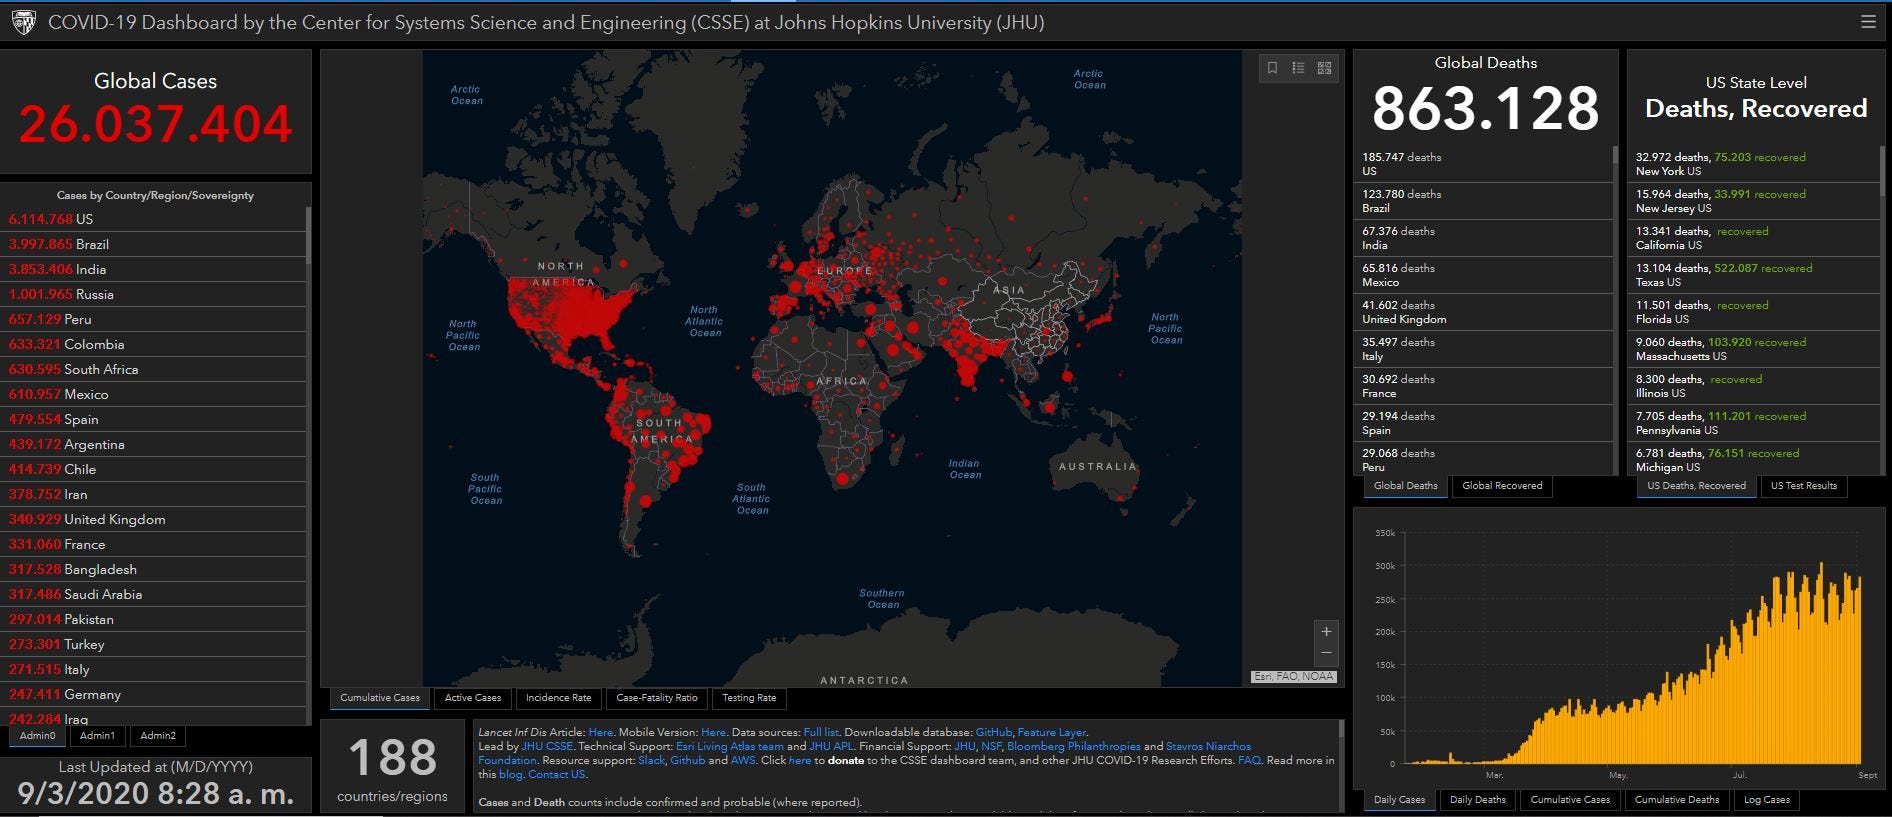Show the Cumulative Deaths chart tab
This screenshot has width=1892, height=817.
coord(1677,800)
